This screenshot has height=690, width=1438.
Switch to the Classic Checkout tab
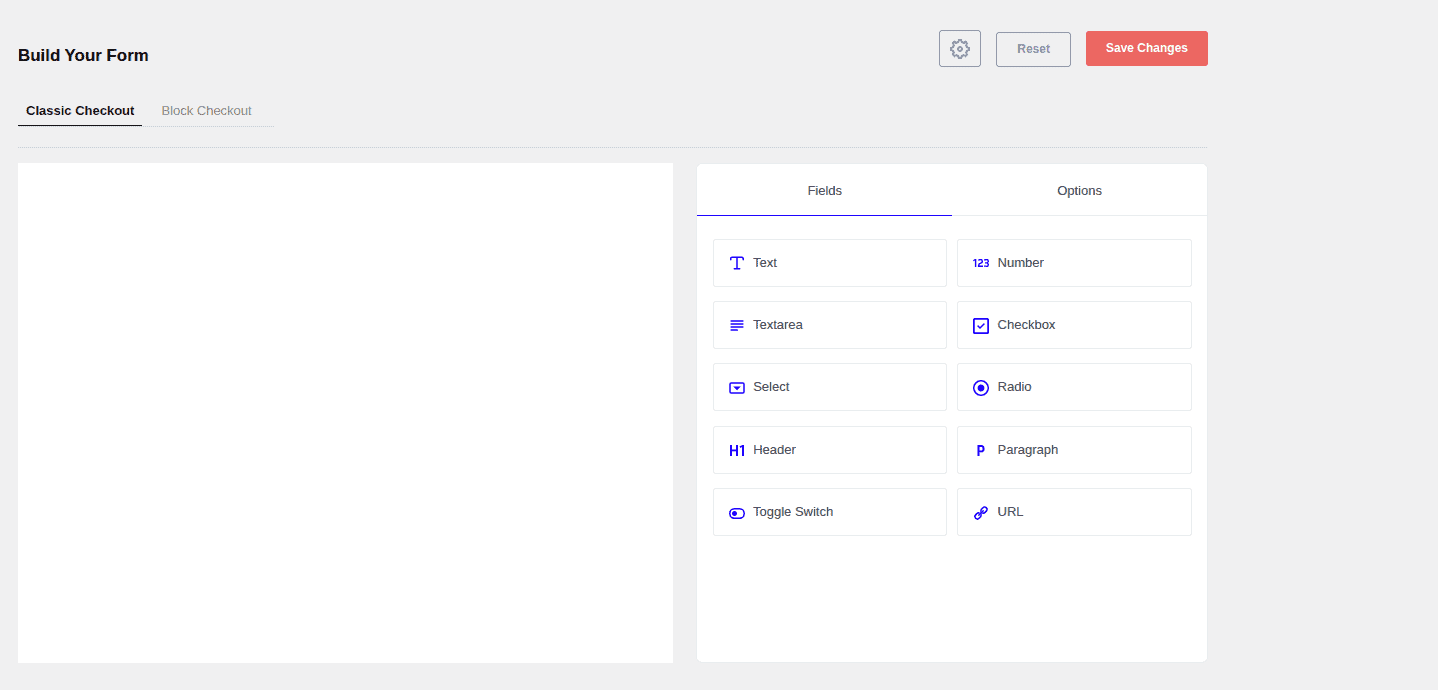tap(80, 111)
